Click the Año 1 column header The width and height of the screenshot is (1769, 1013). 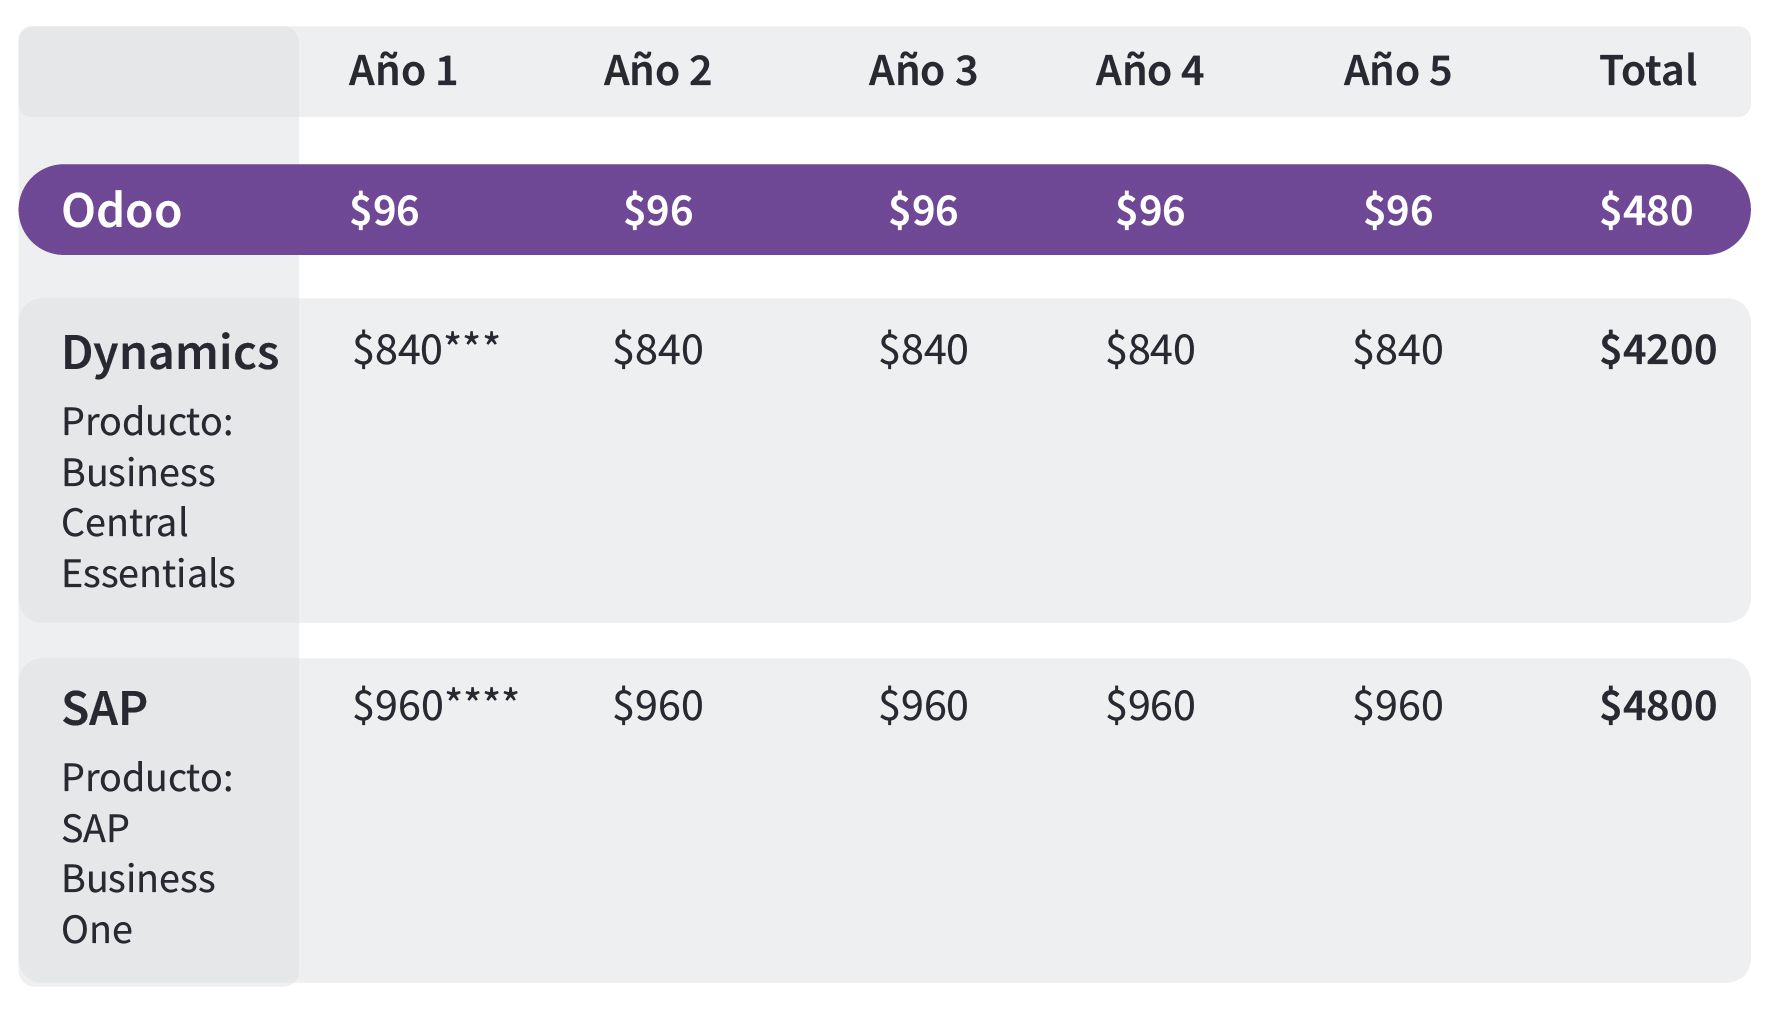(403, 71)
